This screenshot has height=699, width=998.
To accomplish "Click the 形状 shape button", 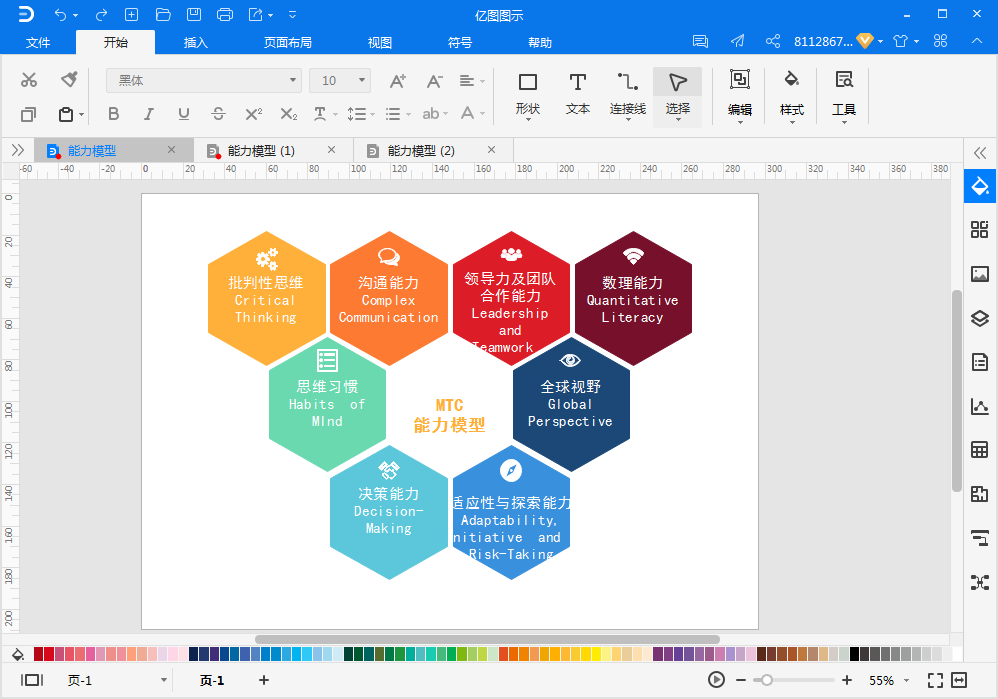I will (527, 93).
